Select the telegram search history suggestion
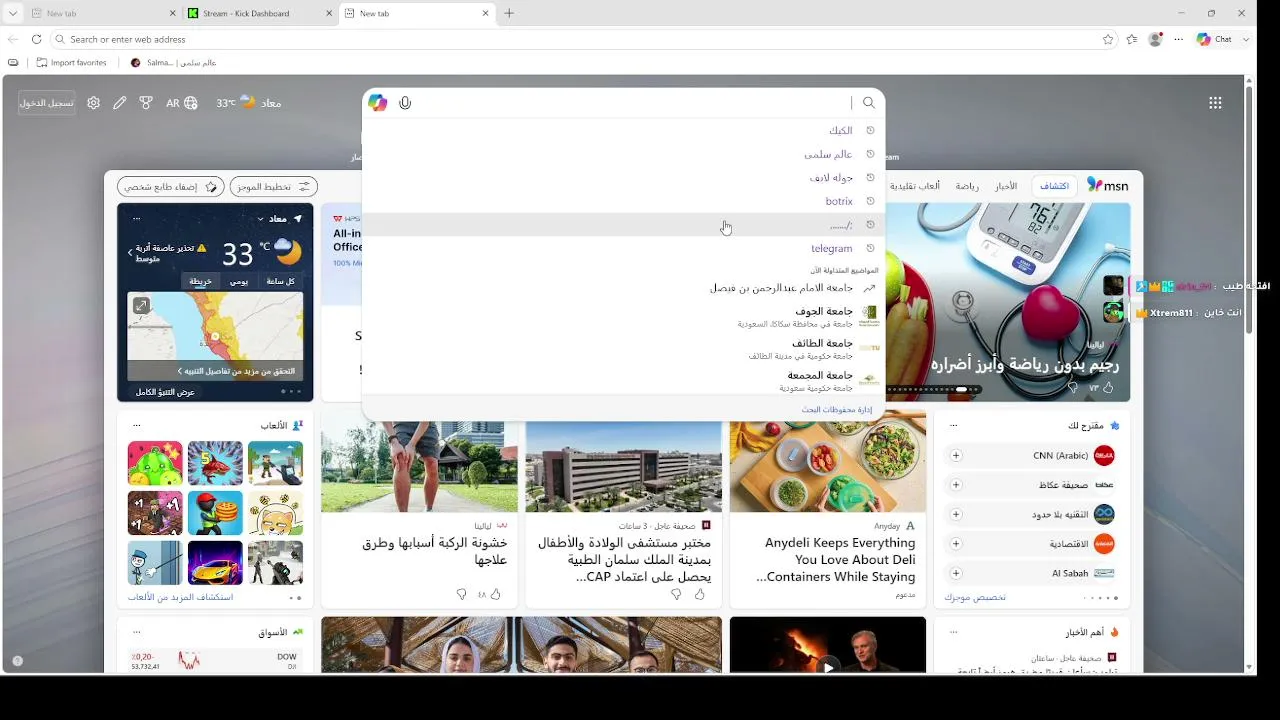Image resolution: width=1280 pixels, height=720 pixels. tap(623, 248)
